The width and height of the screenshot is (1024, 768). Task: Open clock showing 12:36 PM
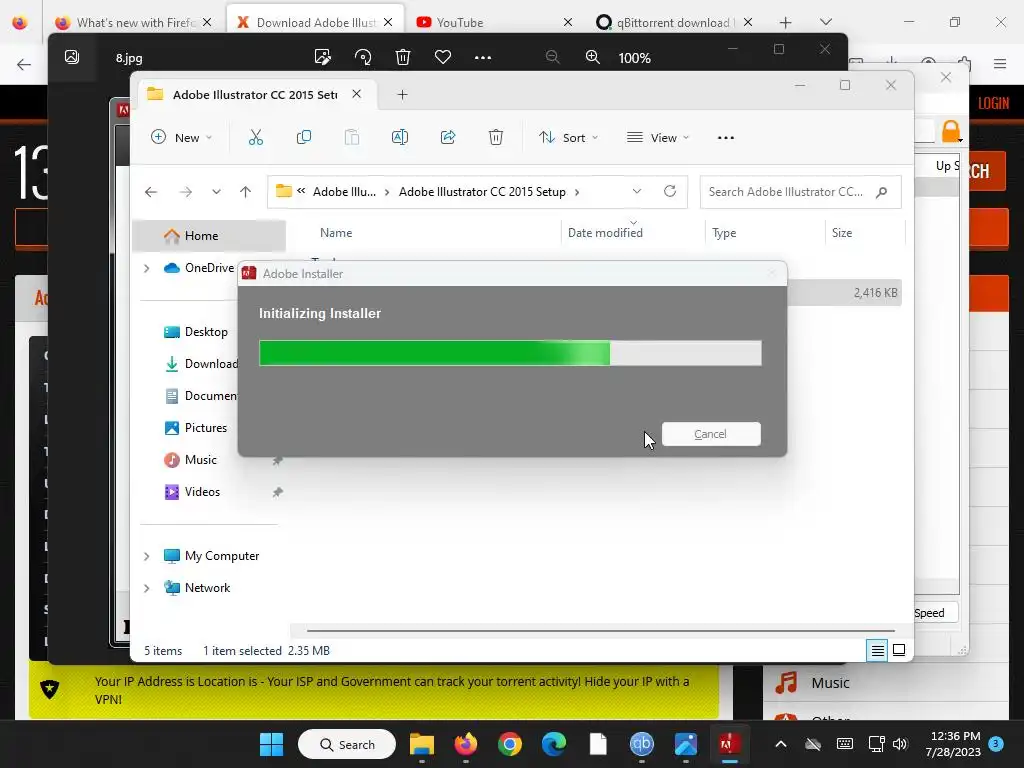[x=953, y=744]
